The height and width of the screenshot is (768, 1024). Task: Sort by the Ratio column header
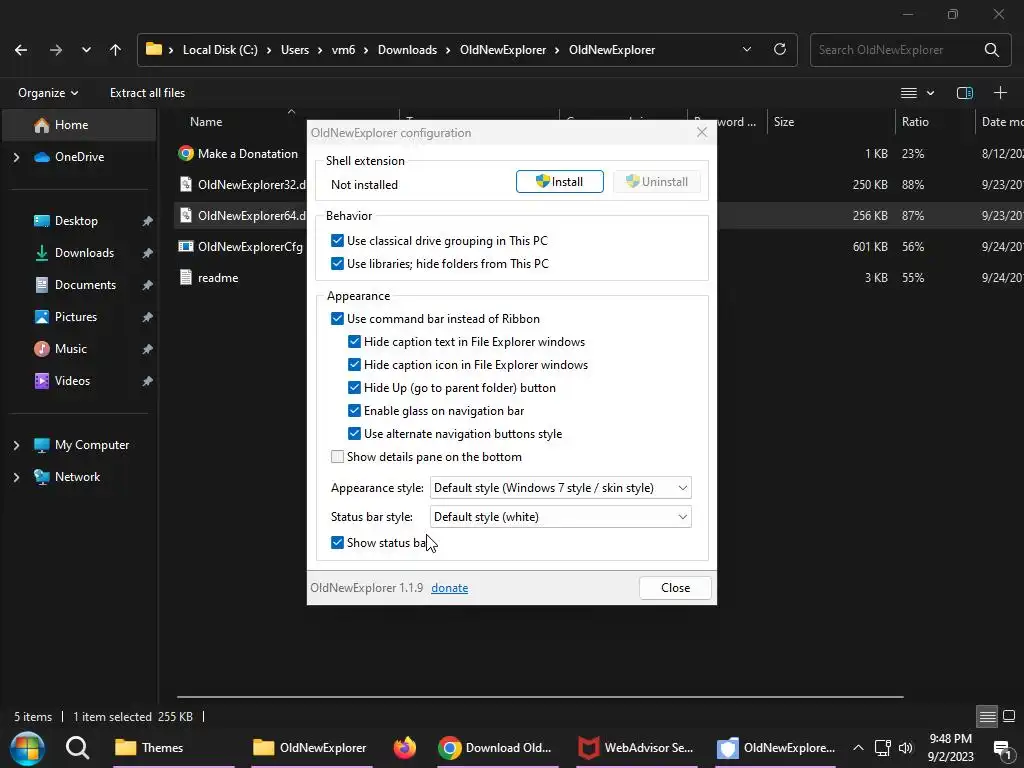(x=915, y=122)
